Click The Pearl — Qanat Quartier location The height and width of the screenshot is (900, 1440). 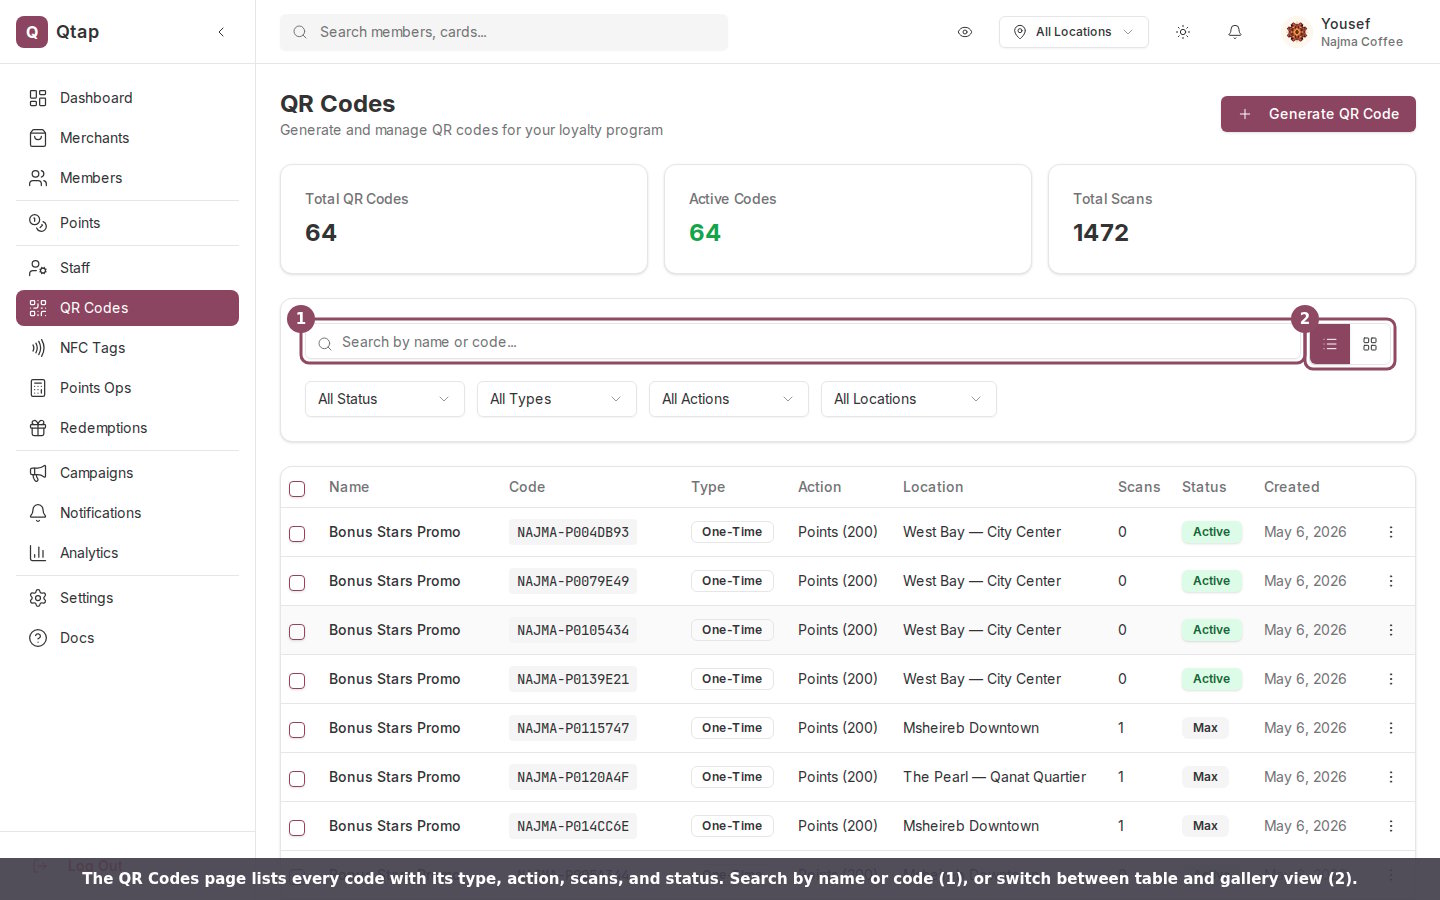[x=994, y=777]
